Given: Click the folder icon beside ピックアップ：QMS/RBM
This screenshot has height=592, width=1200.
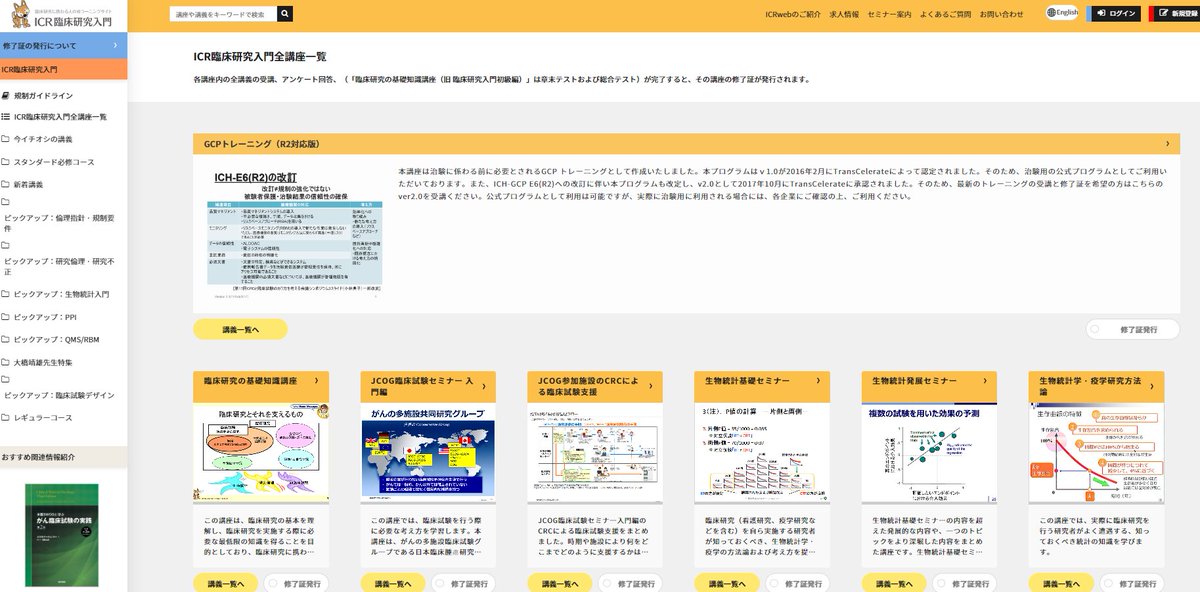Looking at the screenshot, I should click(x=6, y=339).
